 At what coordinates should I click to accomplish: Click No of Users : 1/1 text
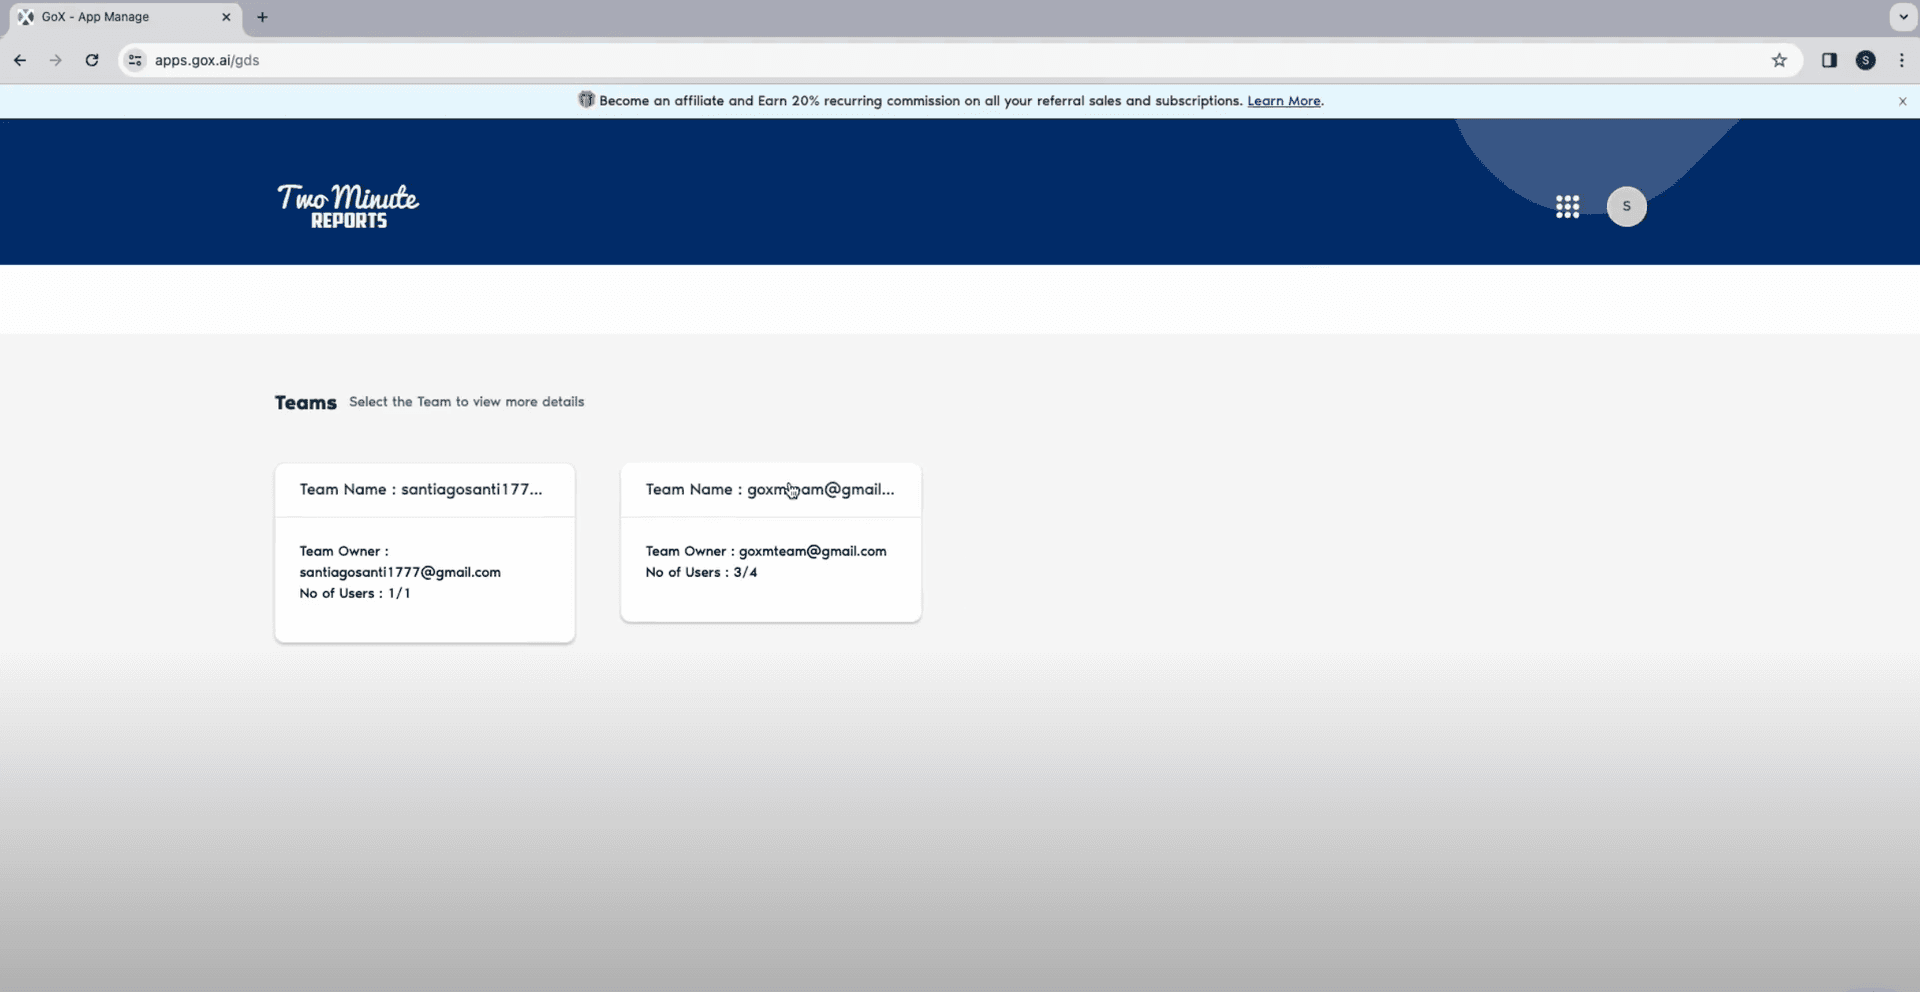pyautogui.click(x=355, y=593)
